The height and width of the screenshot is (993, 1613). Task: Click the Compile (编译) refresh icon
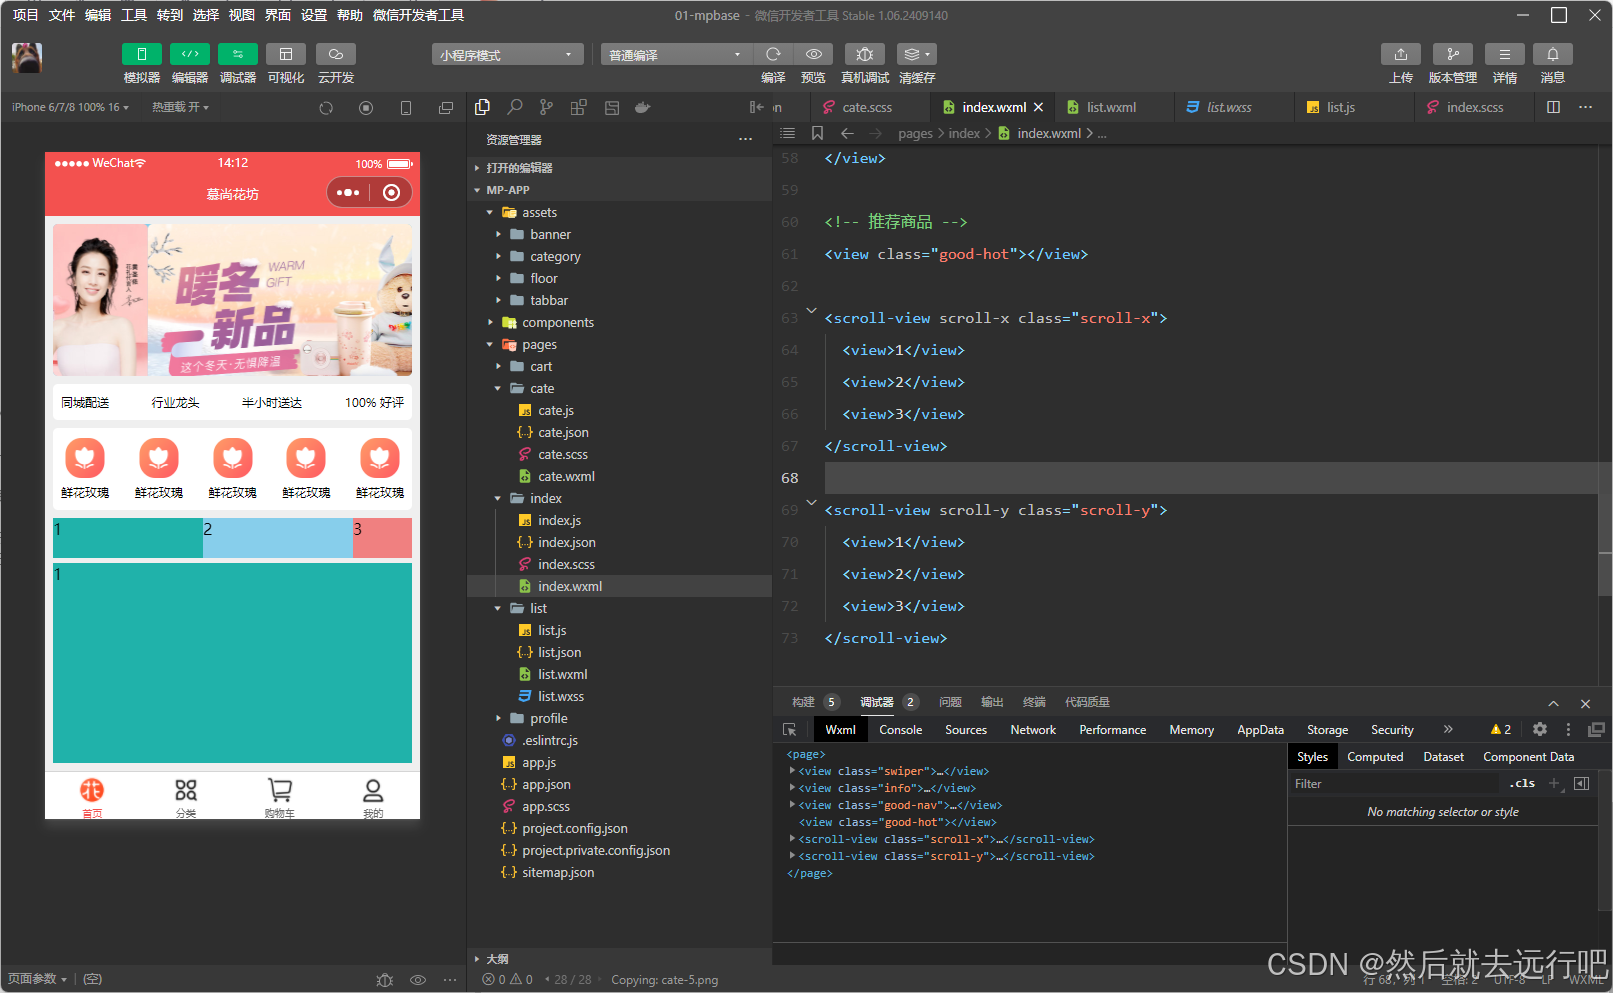click(x=773, y=55)
